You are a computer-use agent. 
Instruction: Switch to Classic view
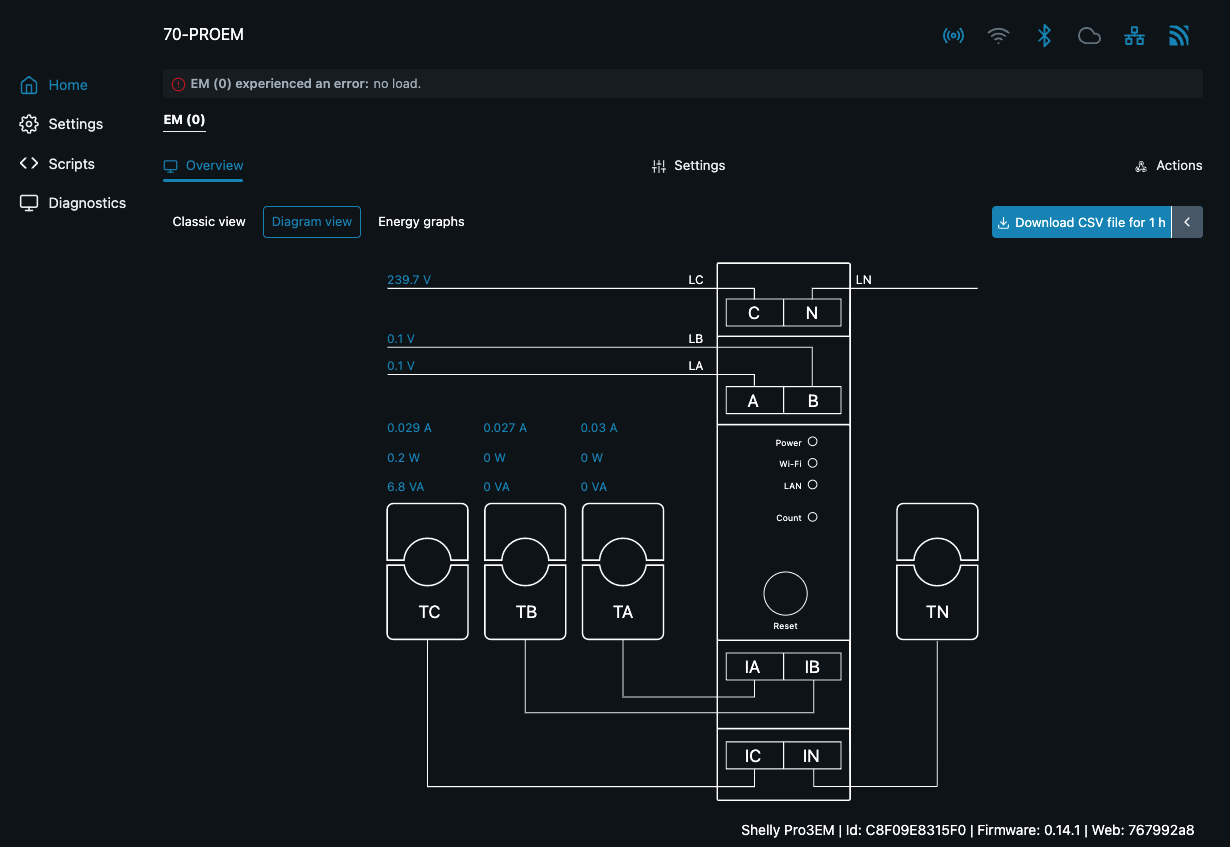(x=209, y=222)
